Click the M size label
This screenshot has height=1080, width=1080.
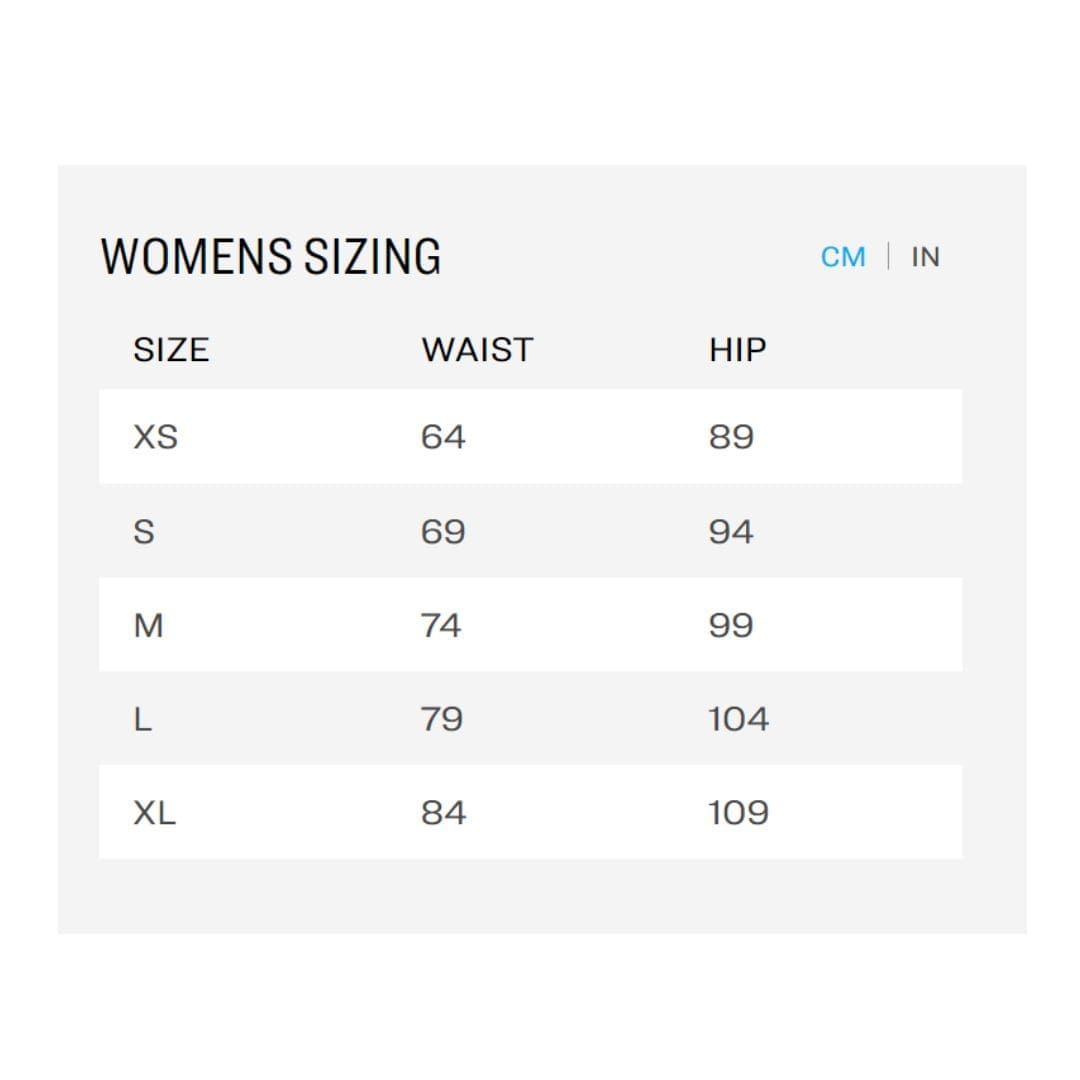click(148, 625)
